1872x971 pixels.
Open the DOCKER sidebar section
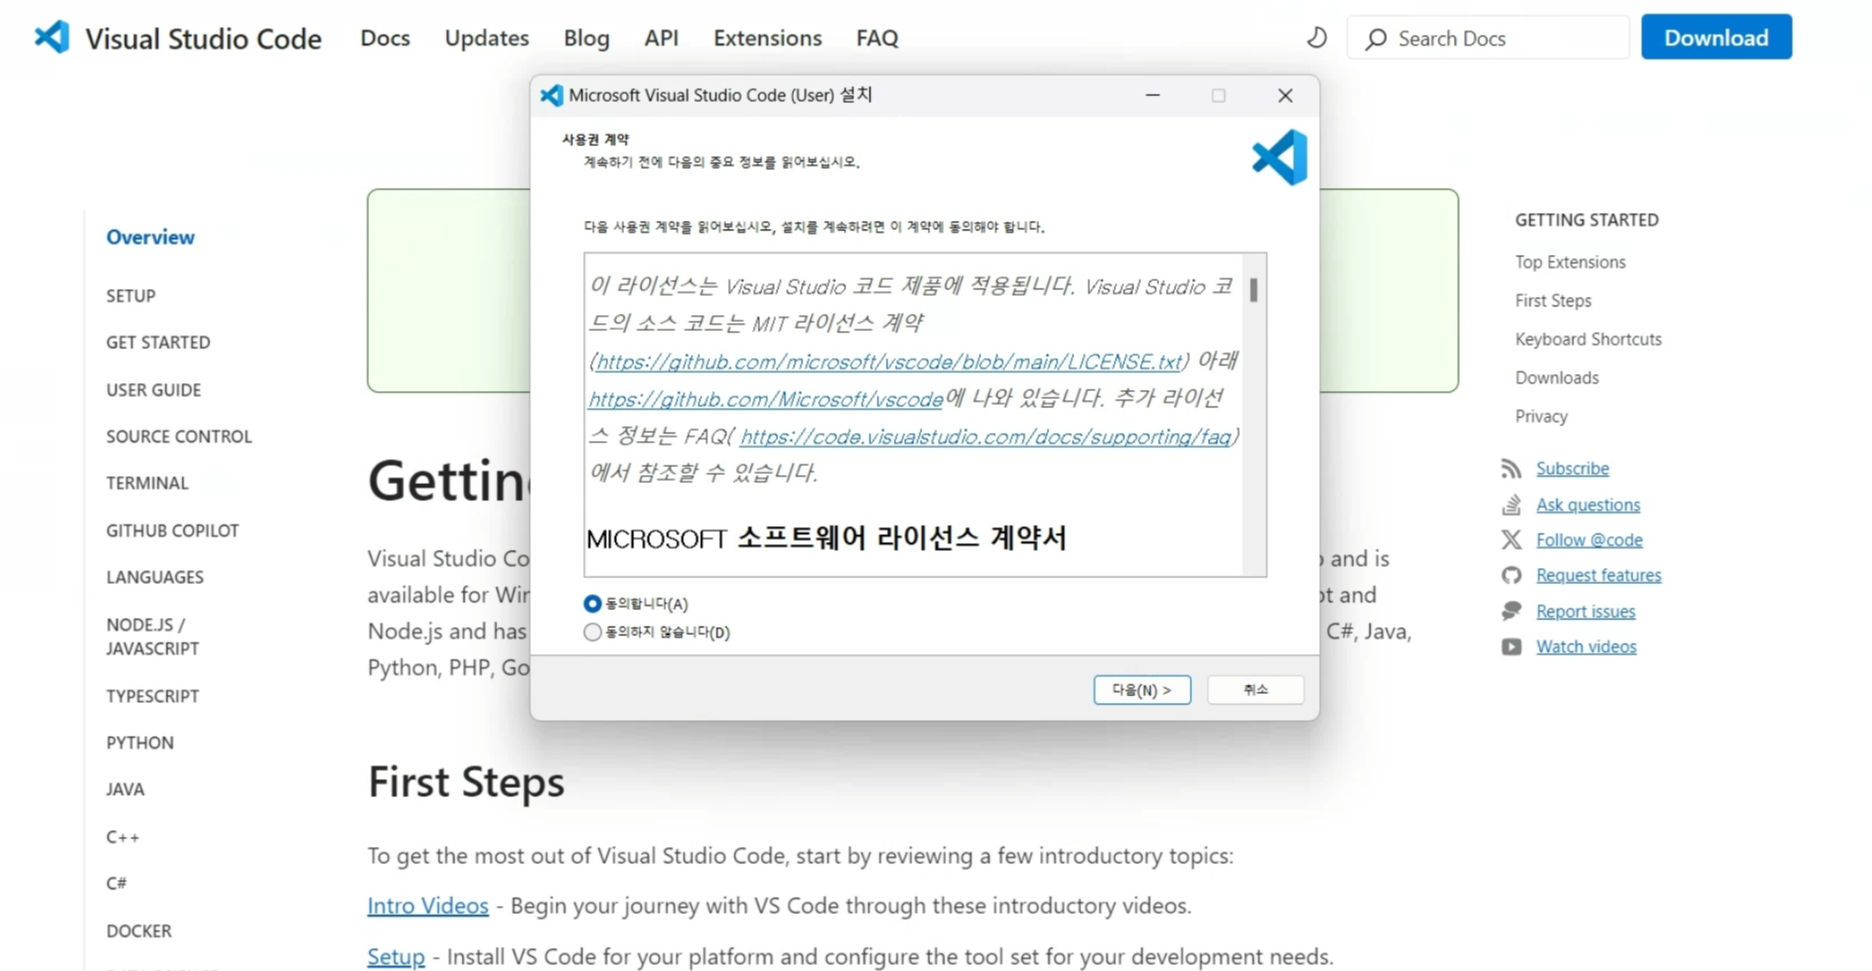pos(139,931)
